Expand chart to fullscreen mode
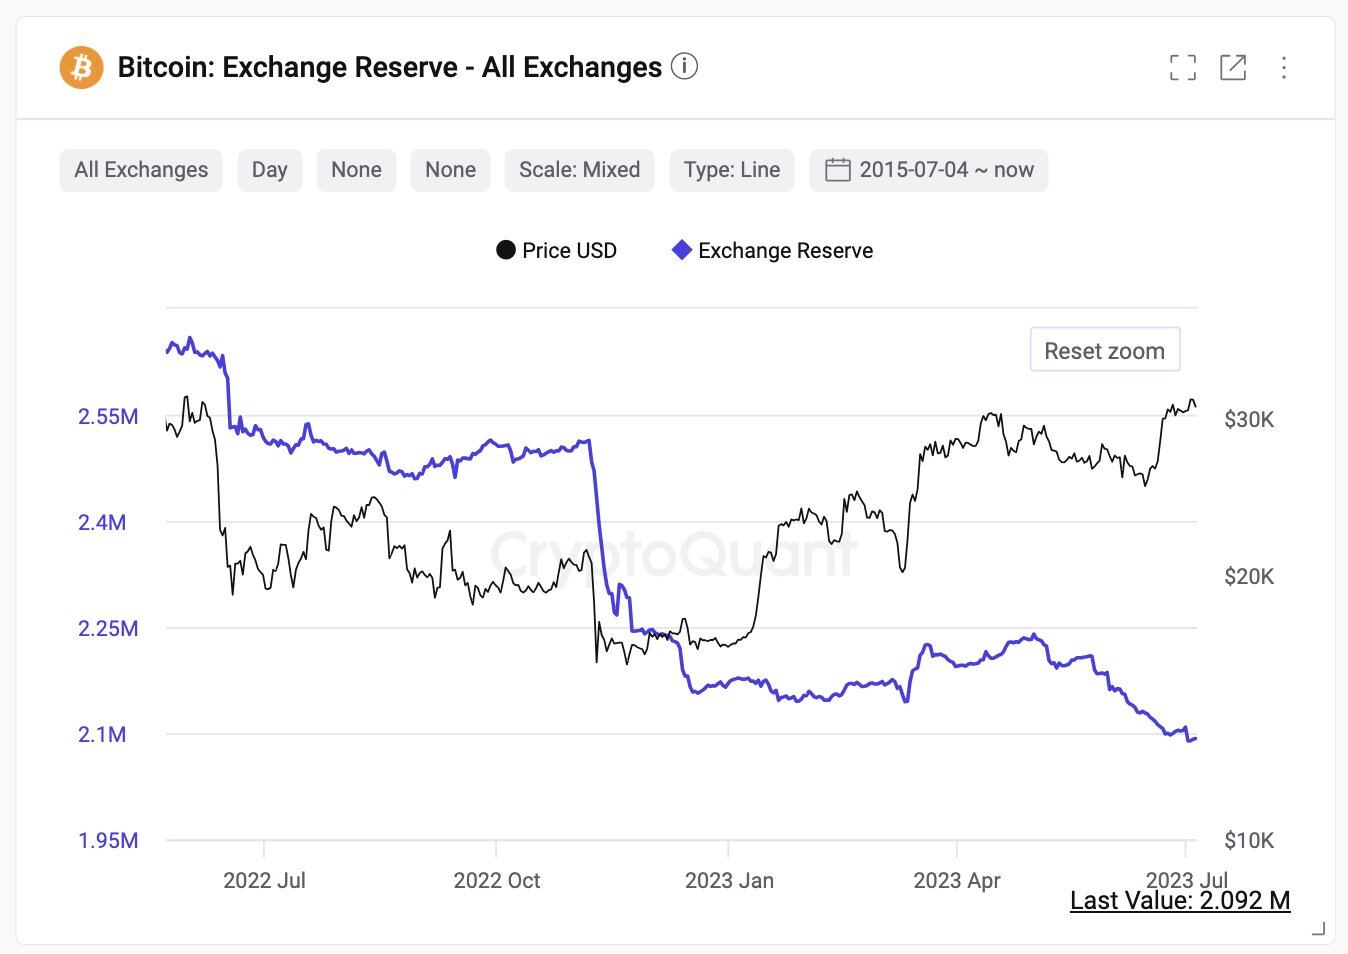 point(1183,67)
